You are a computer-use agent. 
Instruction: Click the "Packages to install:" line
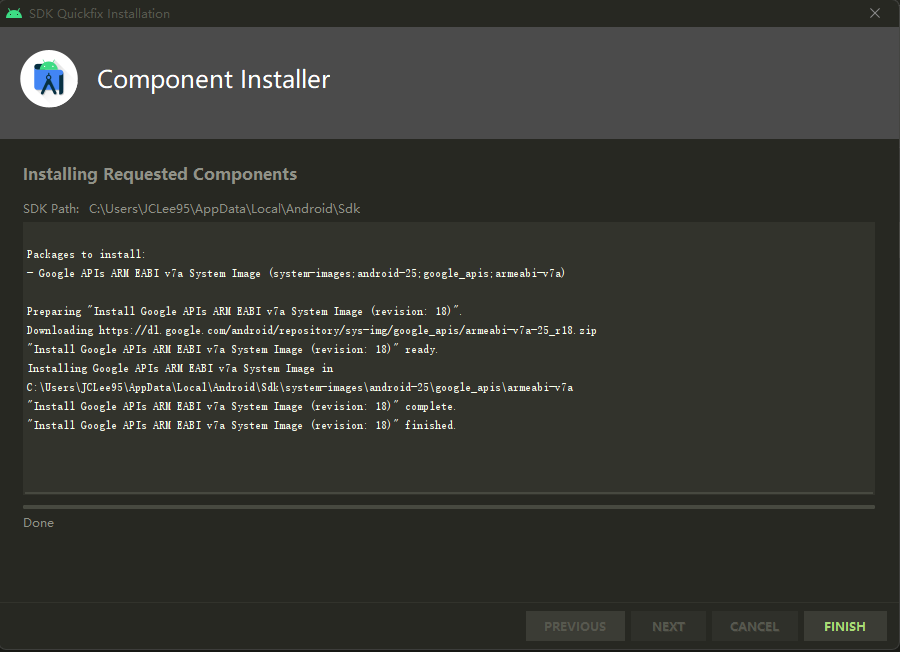click(86, 254)
